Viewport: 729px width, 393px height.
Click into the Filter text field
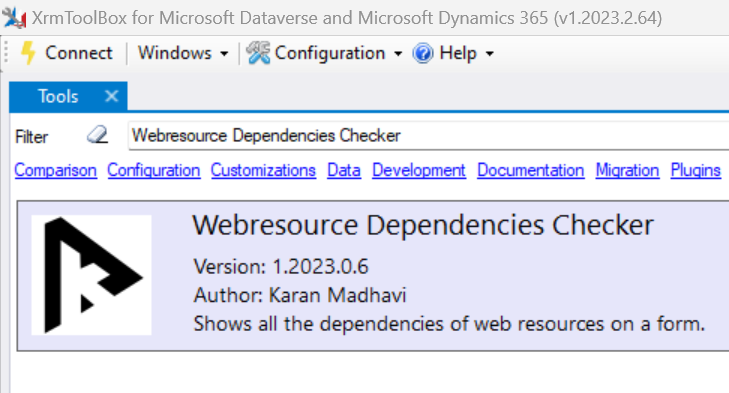point(429,136)
